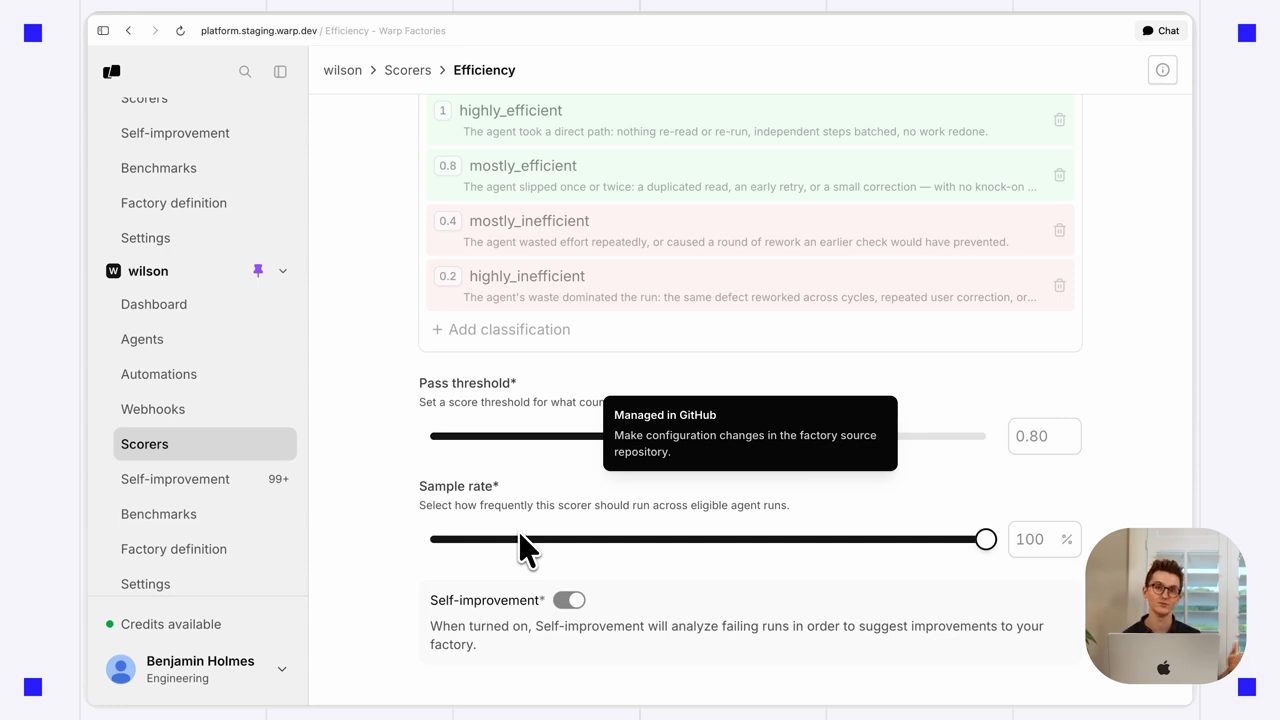
Task: Go forward with browser forward arrow
Action: pos(155,31)
